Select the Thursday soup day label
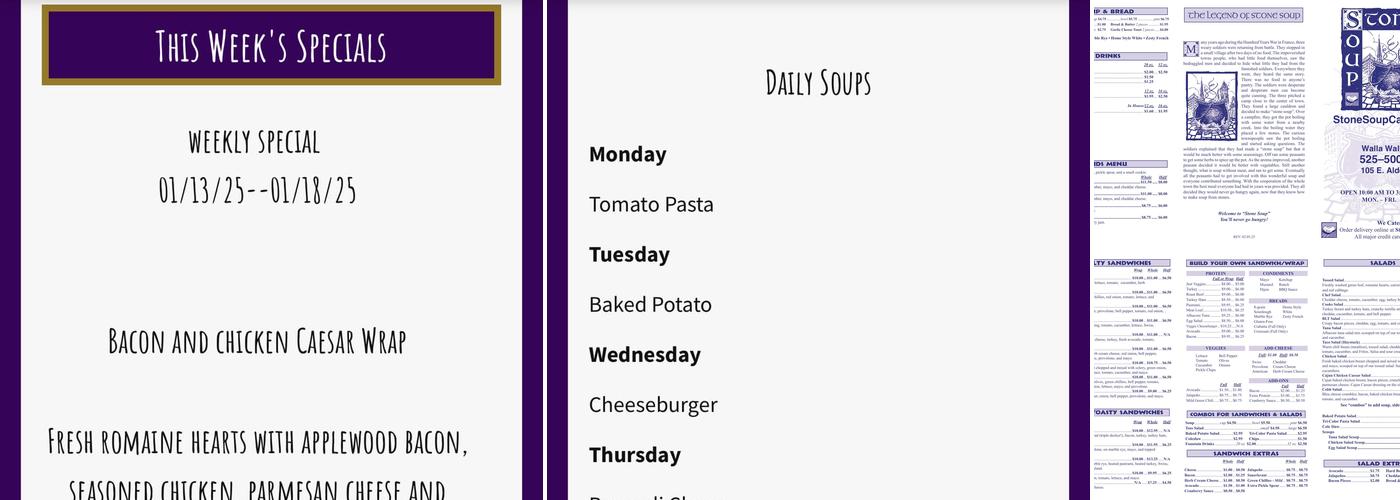 [x=634, y=454]
